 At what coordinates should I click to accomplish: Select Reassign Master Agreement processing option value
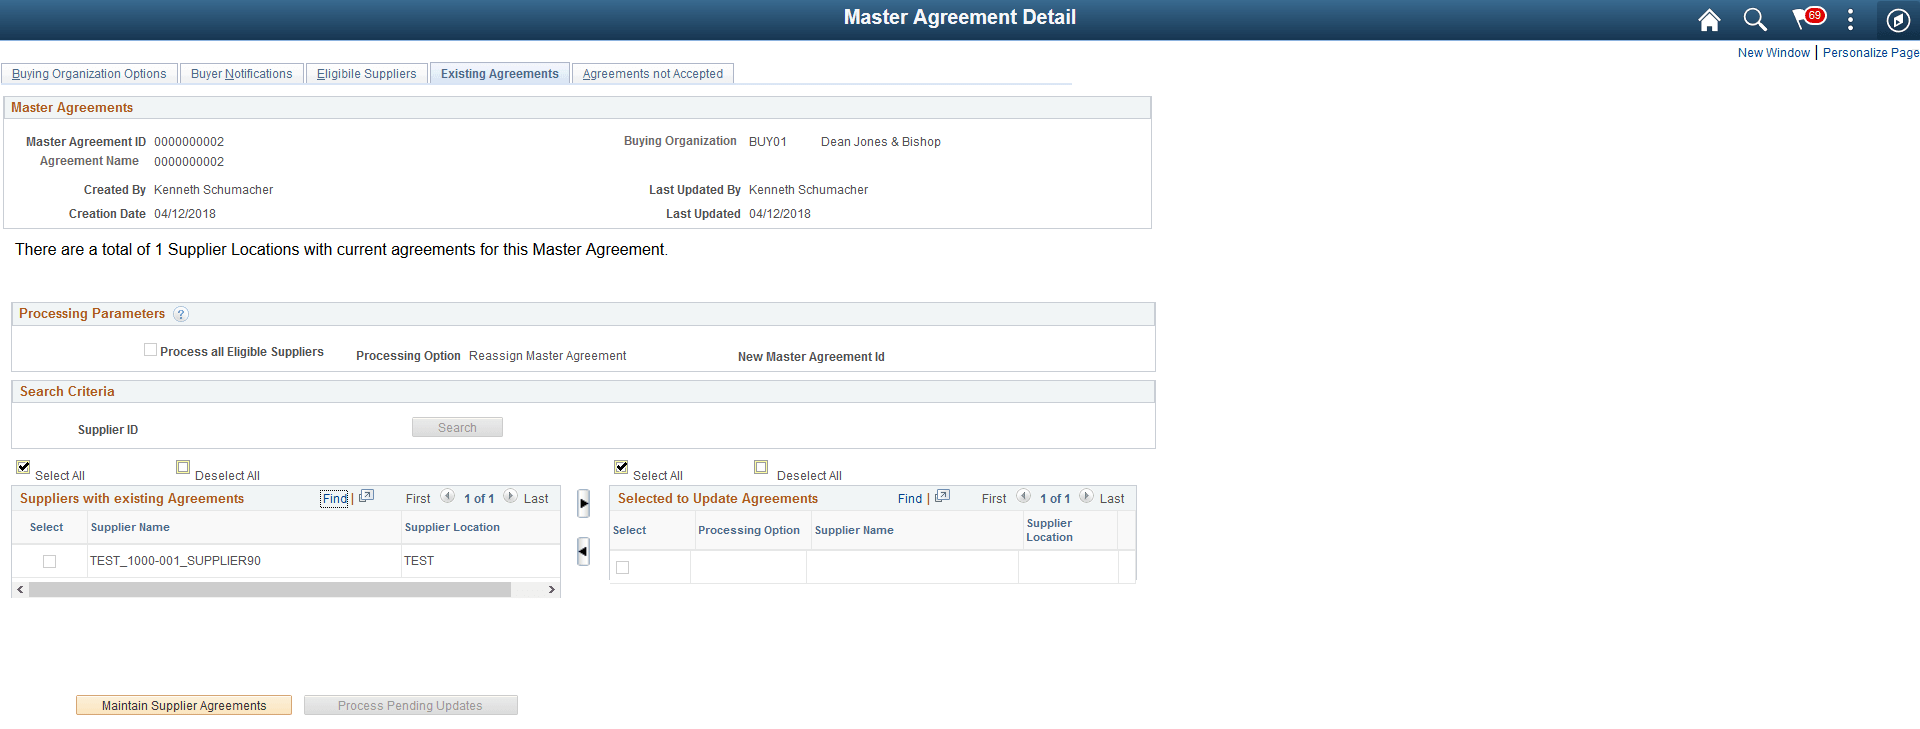click(x=547, y=356)
